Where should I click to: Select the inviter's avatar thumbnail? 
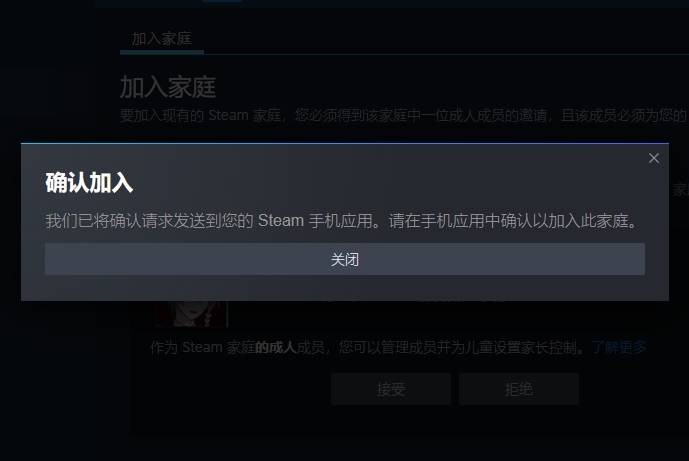[x=192, y=314]
